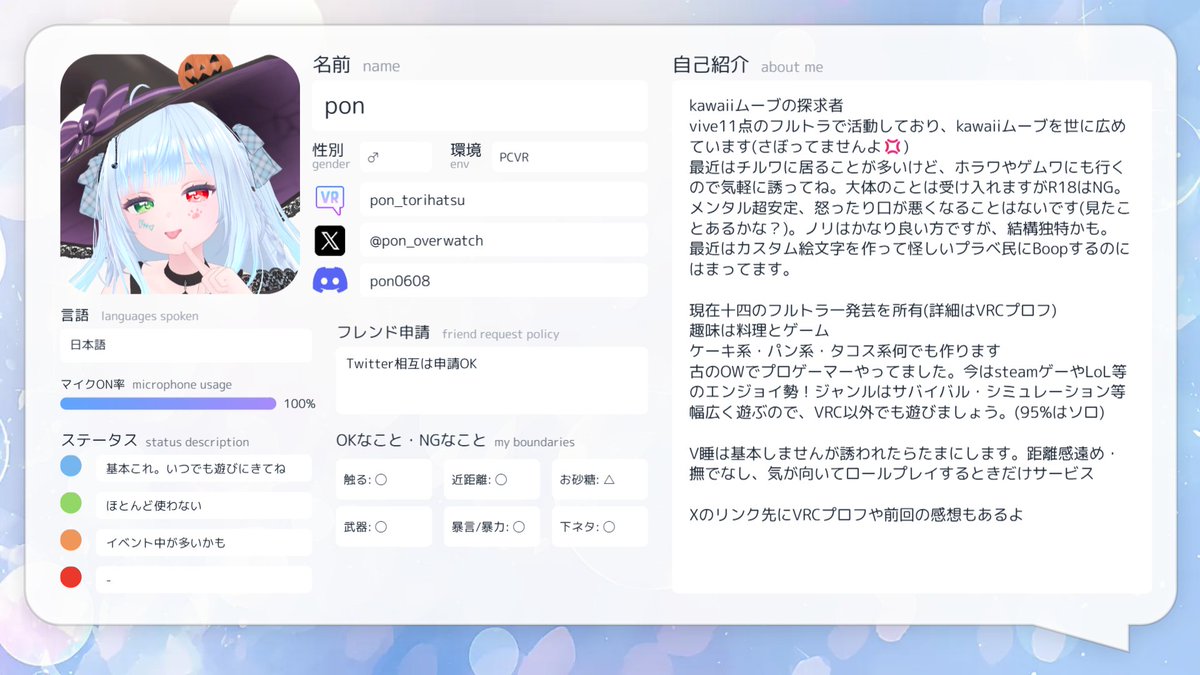Click the gender field with male symbol

click(x=396, y=157)
